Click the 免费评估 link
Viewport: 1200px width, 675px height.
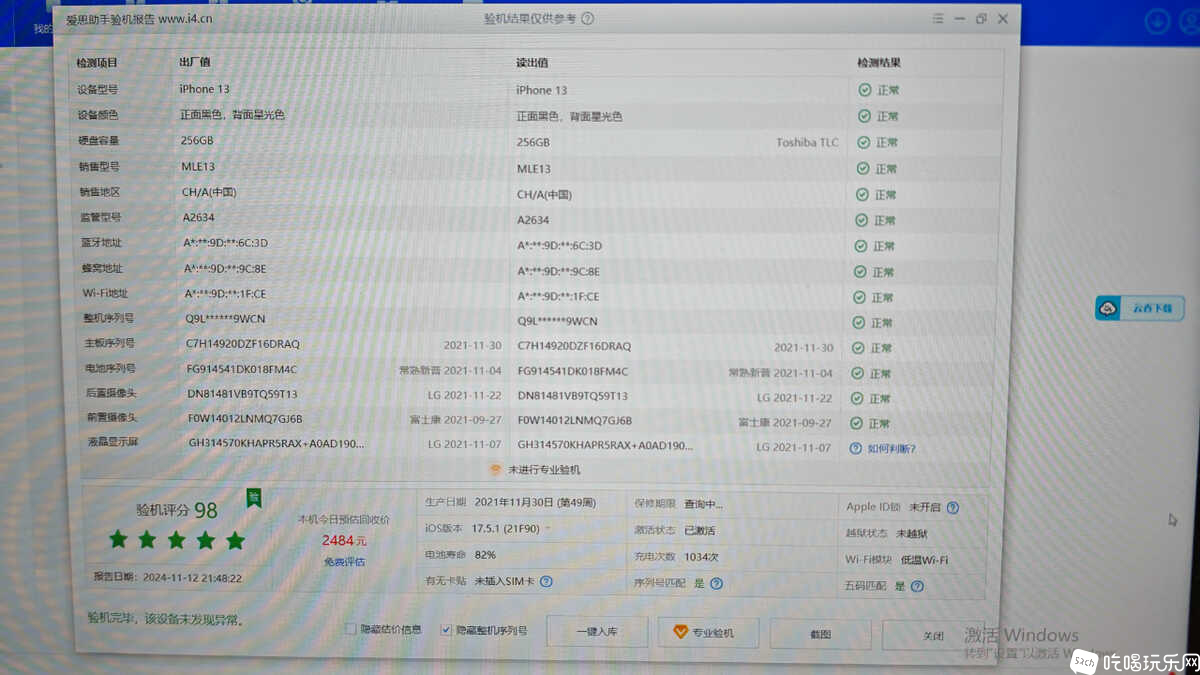pyautogui.click(x=345, y=562)
